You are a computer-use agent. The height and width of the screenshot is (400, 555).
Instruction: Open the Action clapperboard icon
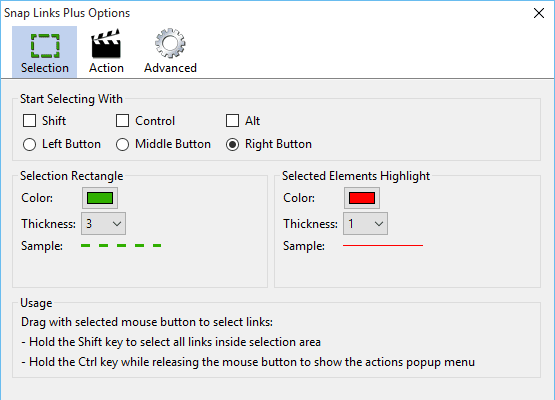(106, 44)
